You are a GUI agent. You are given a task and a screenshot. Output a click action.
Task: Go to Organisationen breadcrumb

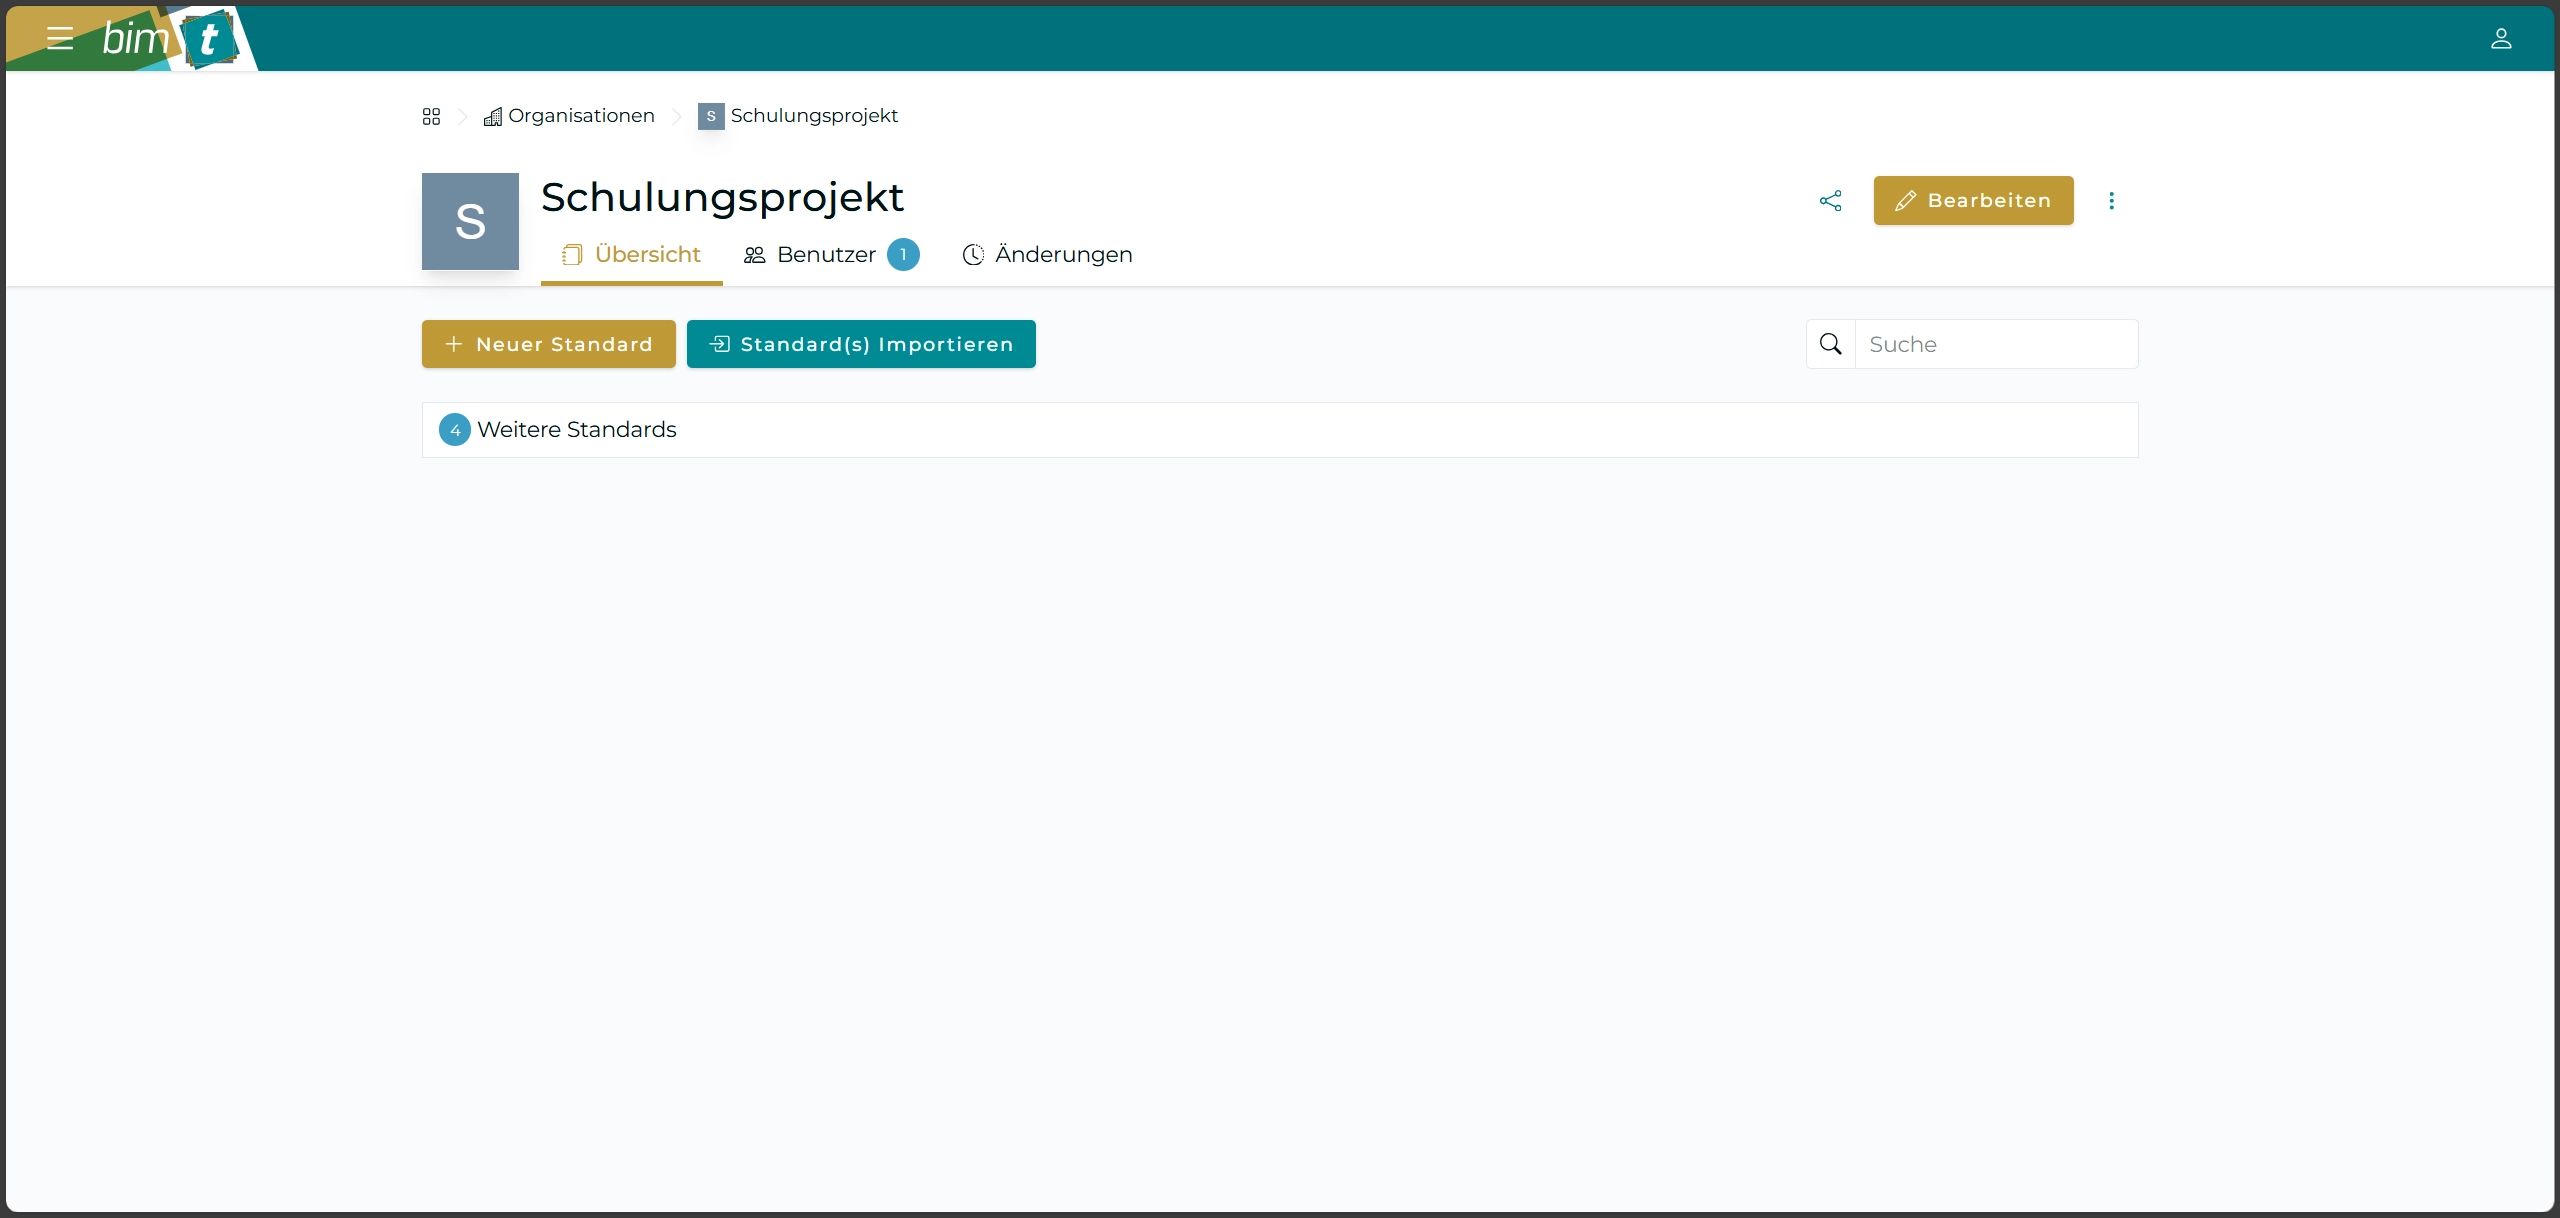569,116
